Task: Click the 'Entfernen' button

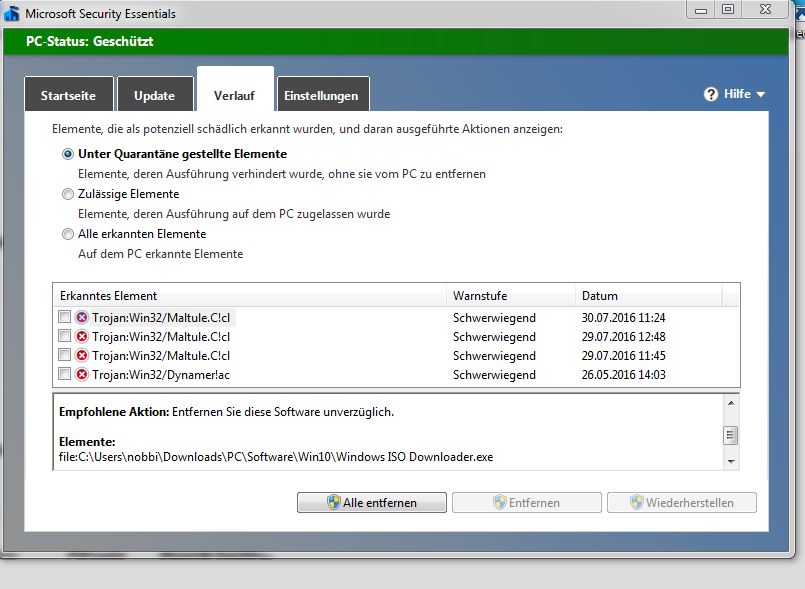Action: (x=527, y=502)
